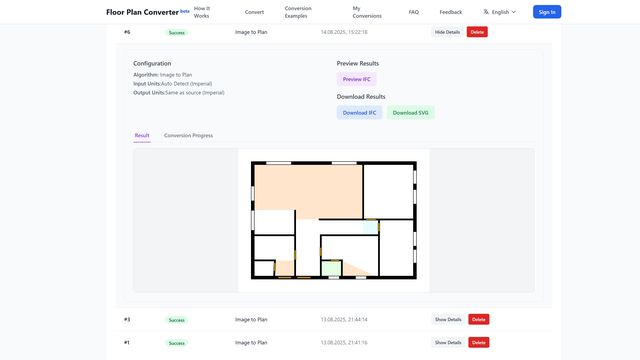Click the Download Results heading
The height and width of the screenshot is (360, 640).
tap(361, 97)
